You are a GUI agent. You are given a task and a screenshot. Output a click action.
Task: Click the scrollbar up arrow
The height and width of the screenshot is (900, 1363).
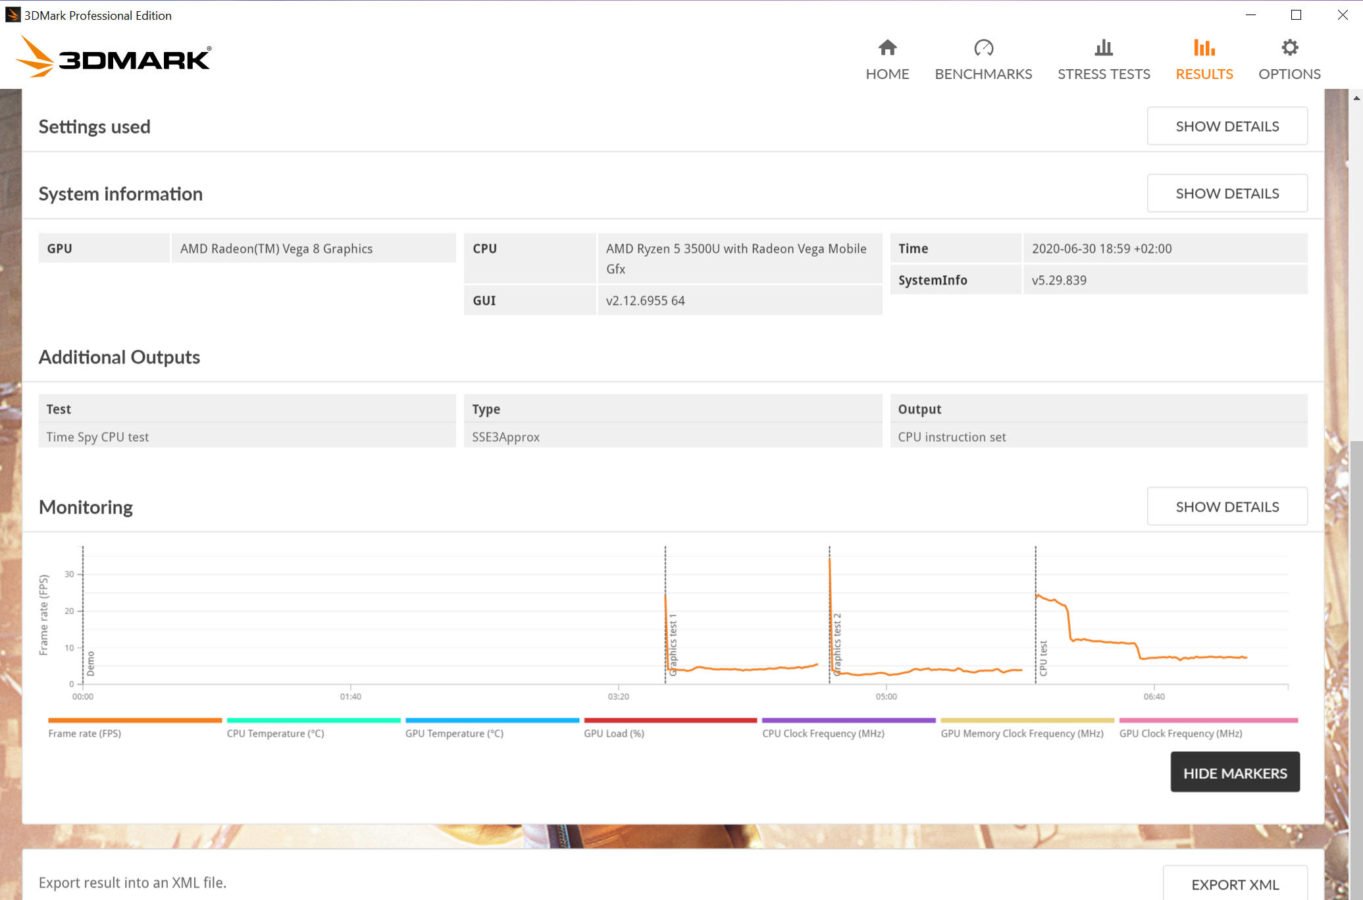1356,97
